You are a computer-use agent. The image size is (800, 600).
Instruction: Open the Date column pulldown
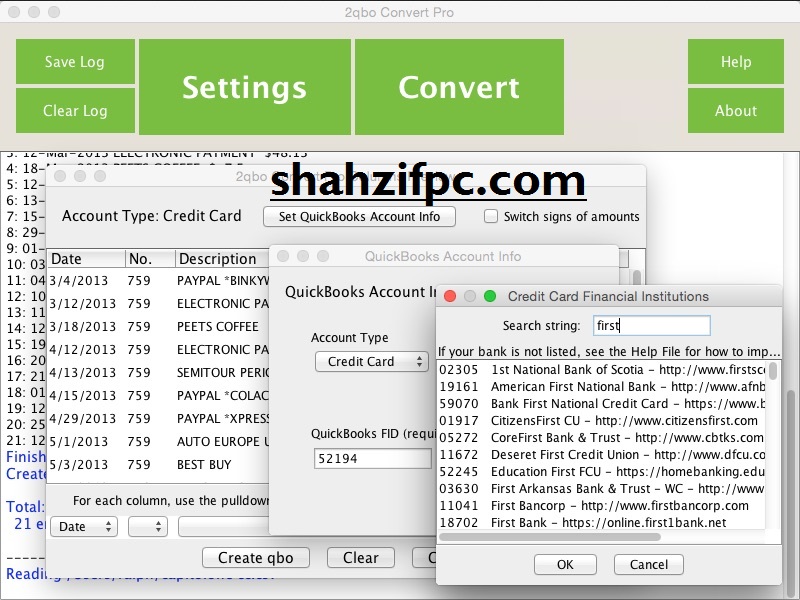(x=83, y=526)
